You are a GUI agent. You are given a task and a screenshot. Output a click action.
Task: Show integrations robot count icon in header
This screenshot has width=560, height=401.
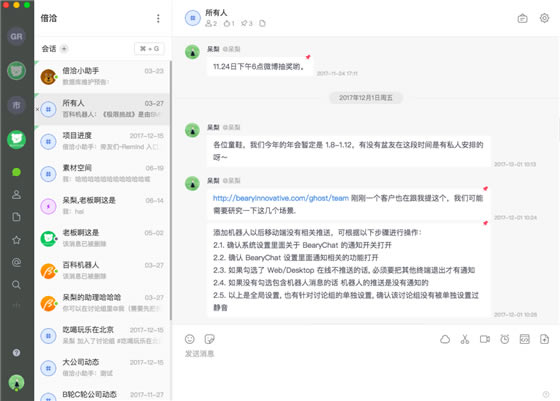point(229,24)
